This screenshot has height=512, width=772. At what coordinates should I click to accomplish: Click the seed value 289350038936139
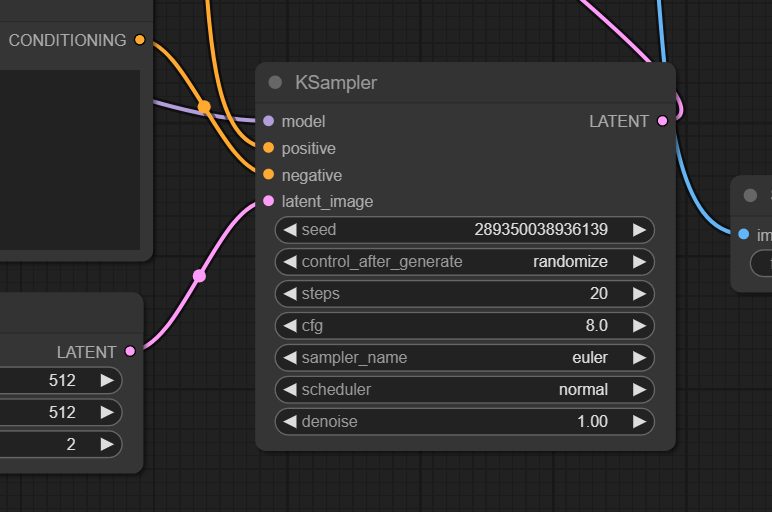click(x=541, y=229)
